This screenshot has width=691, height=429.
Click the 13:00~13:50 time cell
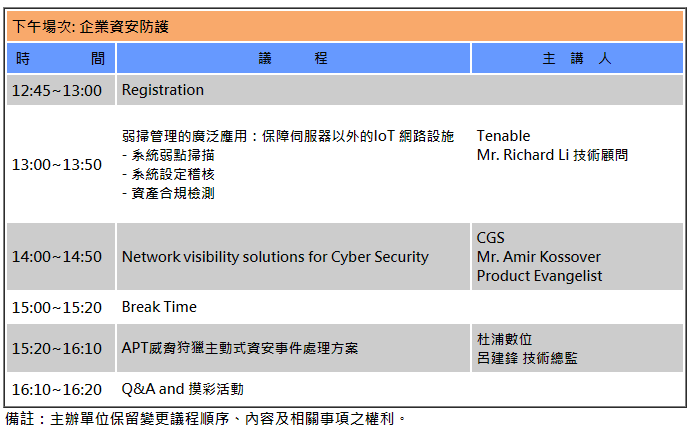[x=57, y=164]
